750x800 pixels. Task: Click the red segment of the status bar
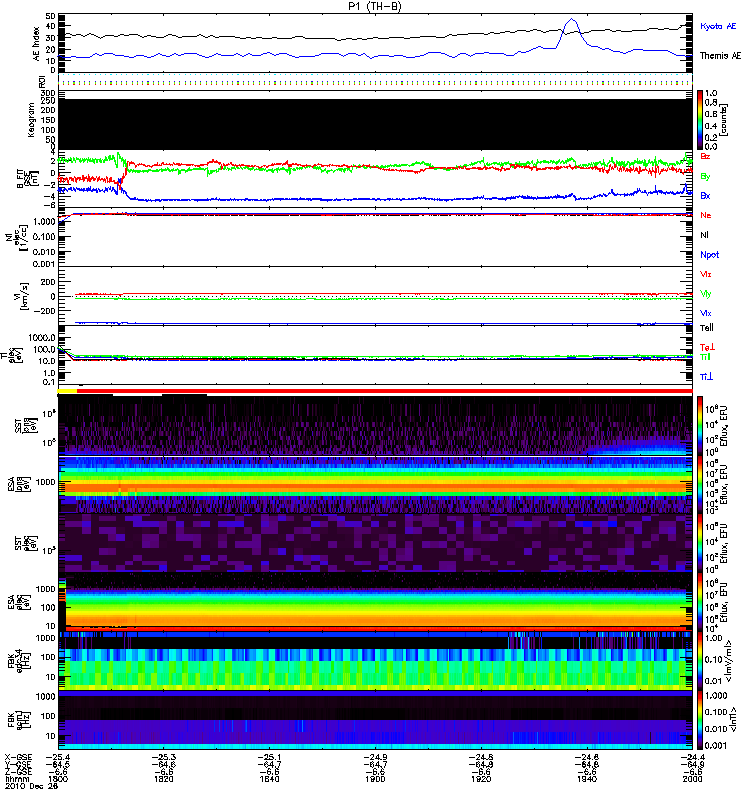coord(385,391)
